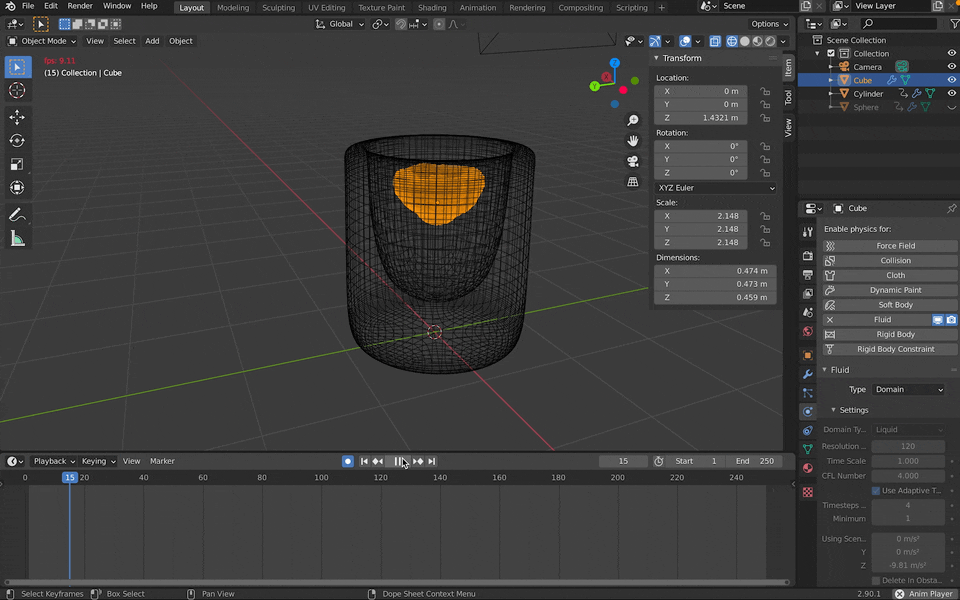Activate the Move tool
960x600 pixels.
[x=17, y=117]
